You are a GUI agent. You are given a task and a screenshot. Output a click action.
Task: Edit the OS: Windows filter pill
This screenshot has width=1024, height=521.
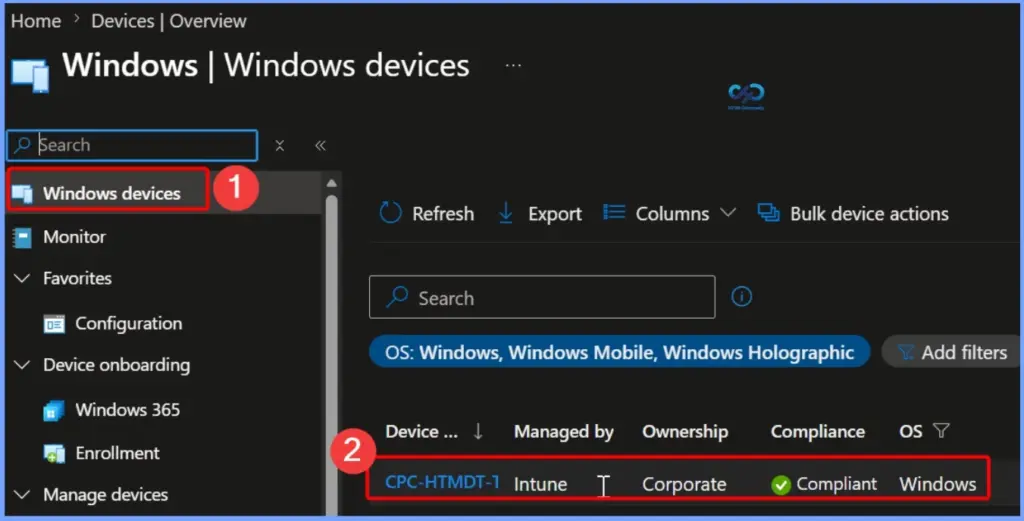click(x=619, y=353)
